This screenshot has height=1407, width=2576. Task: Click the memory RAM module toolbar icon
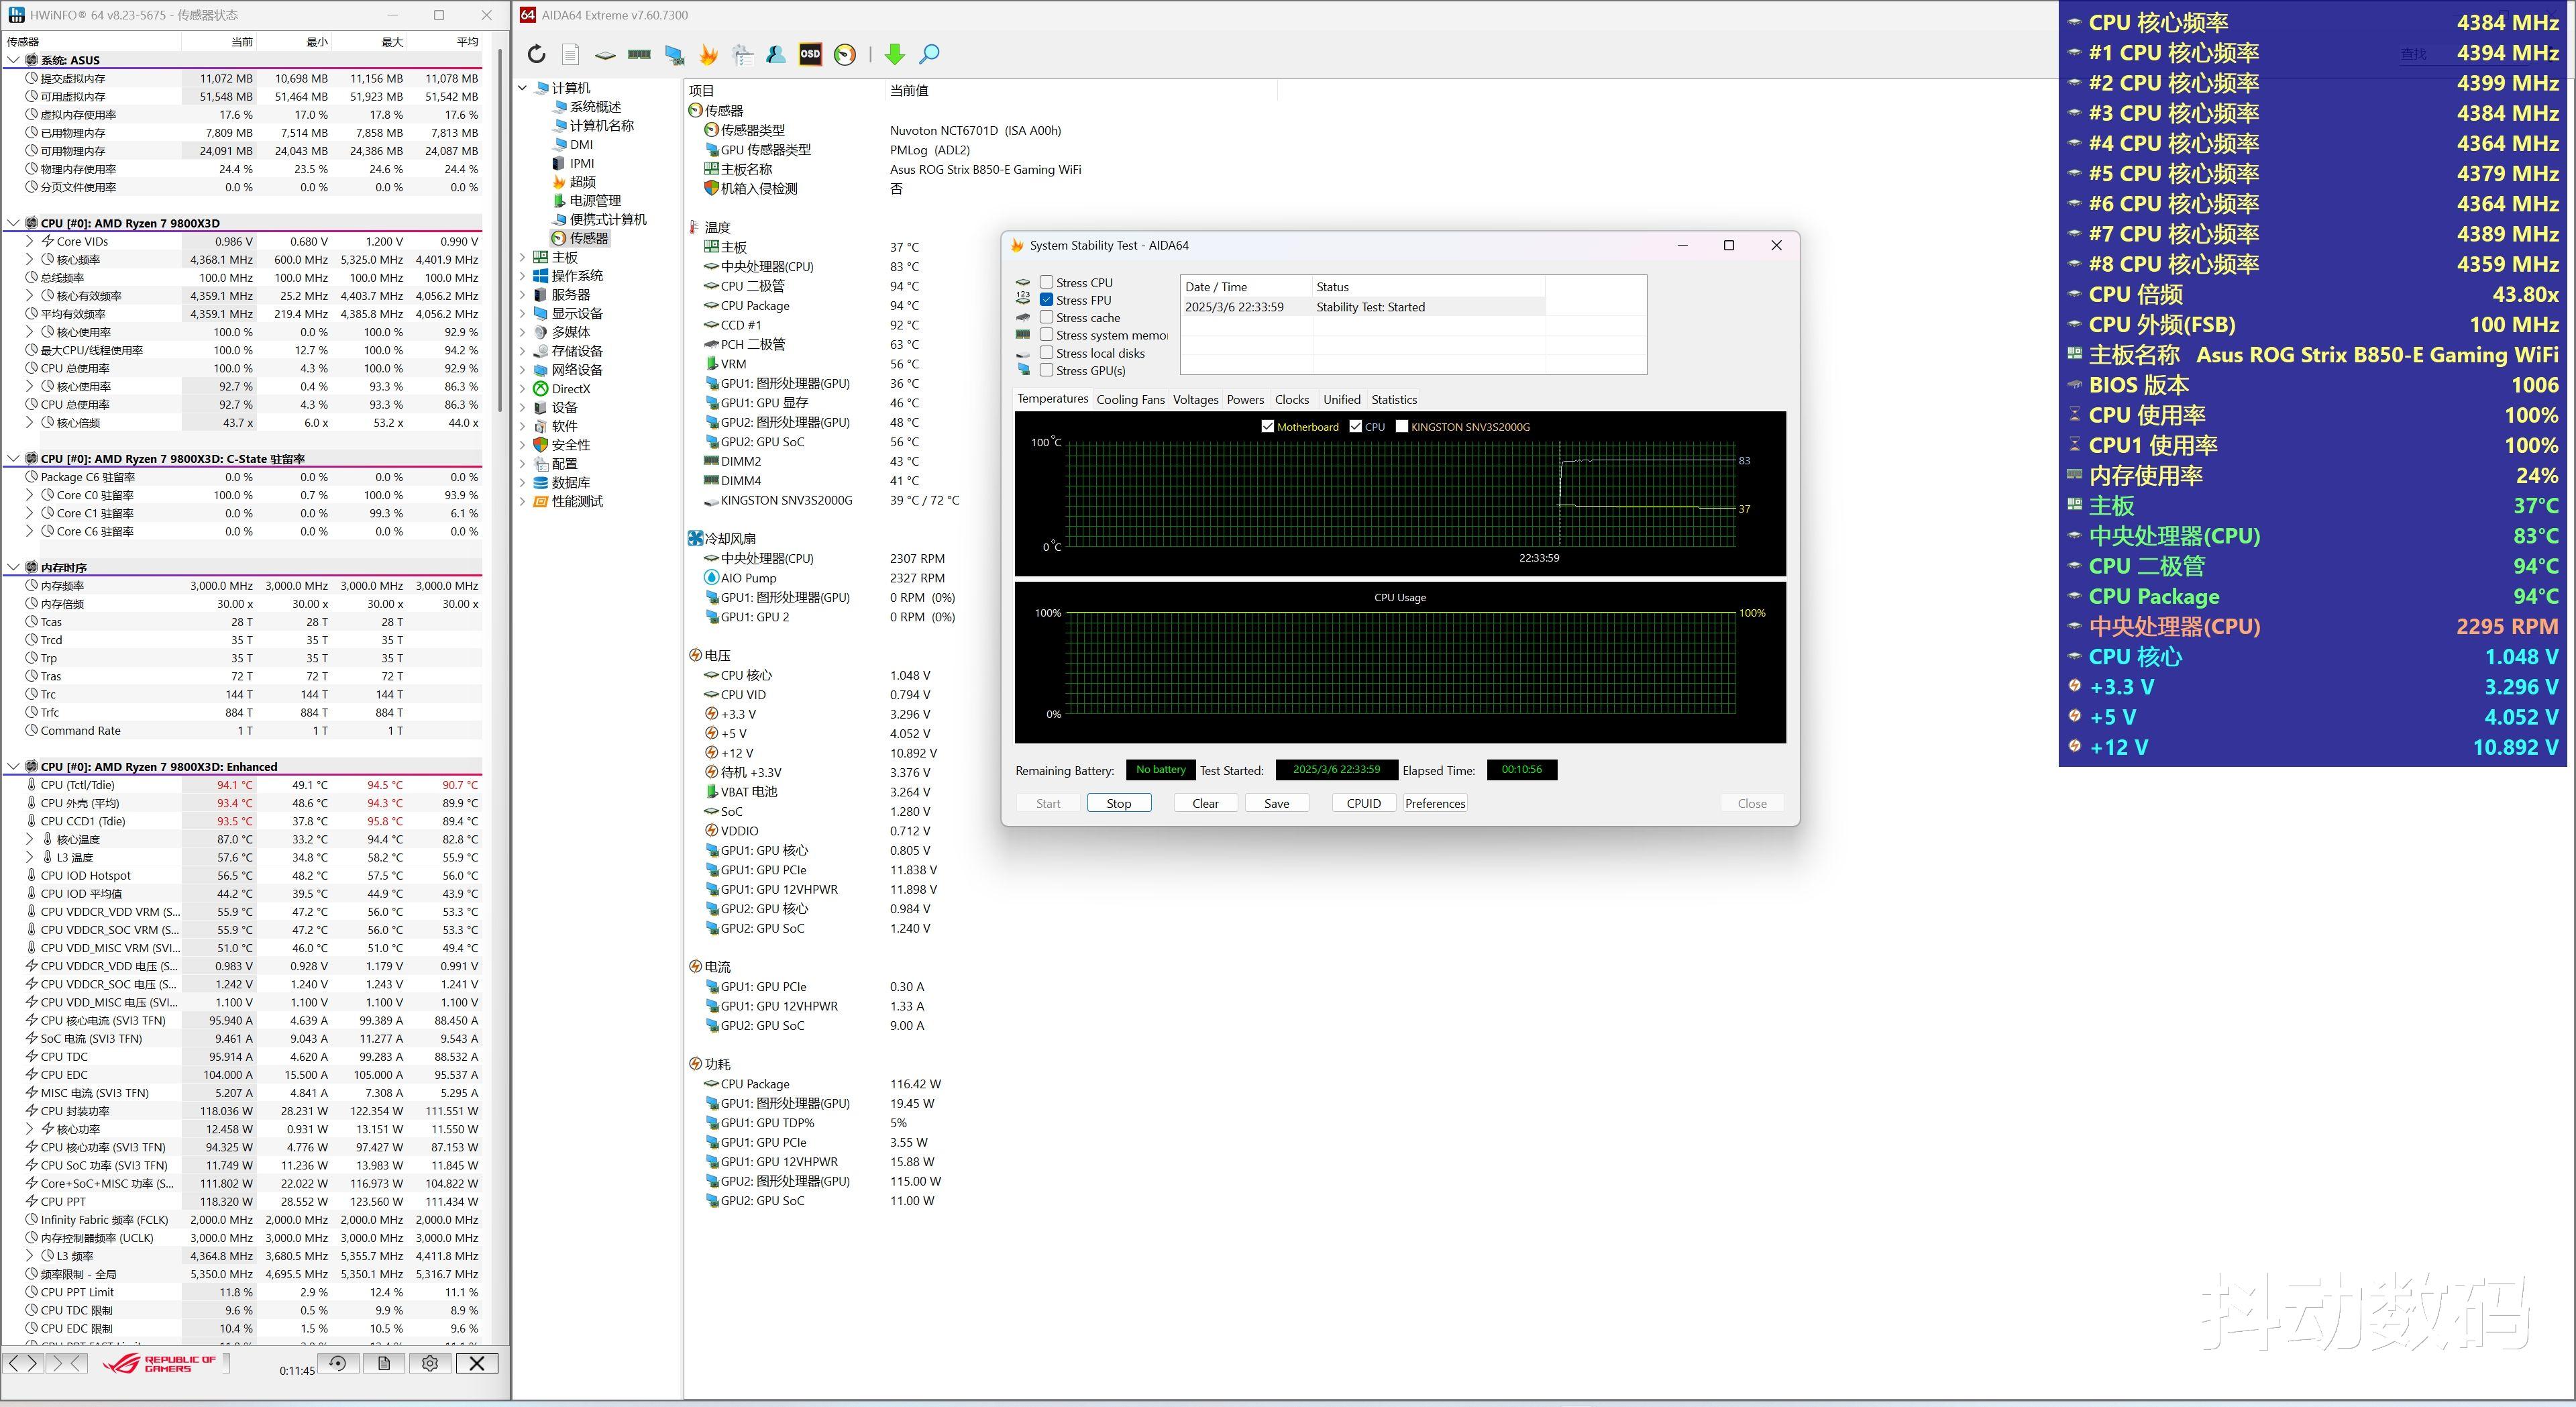639,55
